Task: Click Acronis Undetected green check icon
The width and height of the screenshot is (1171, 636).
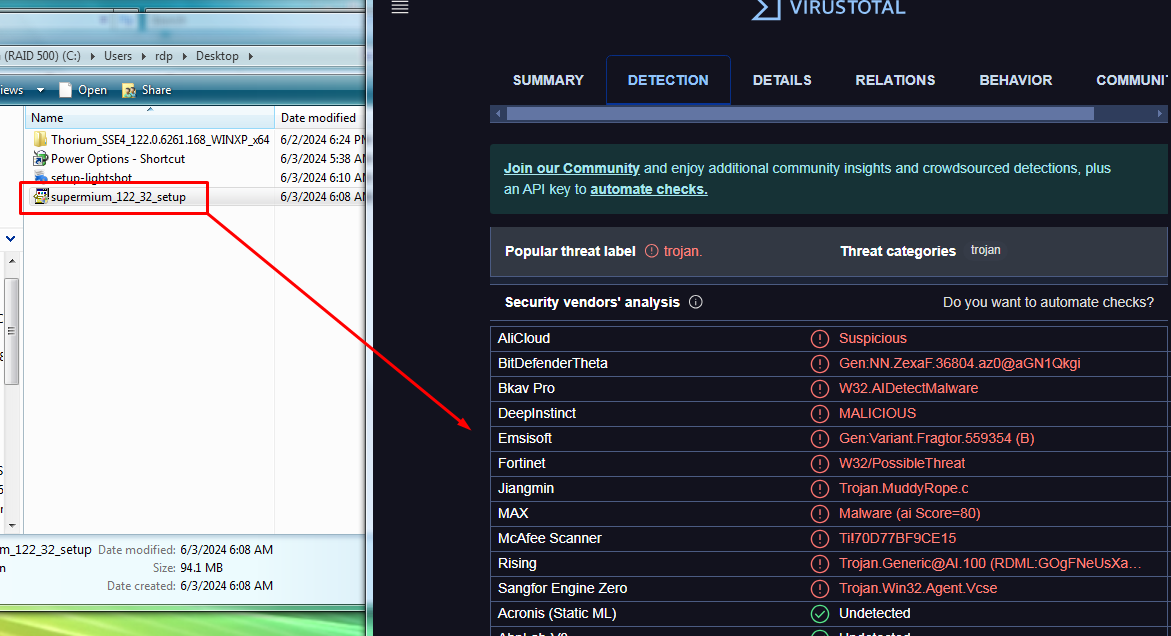Action: pos(819,614)
